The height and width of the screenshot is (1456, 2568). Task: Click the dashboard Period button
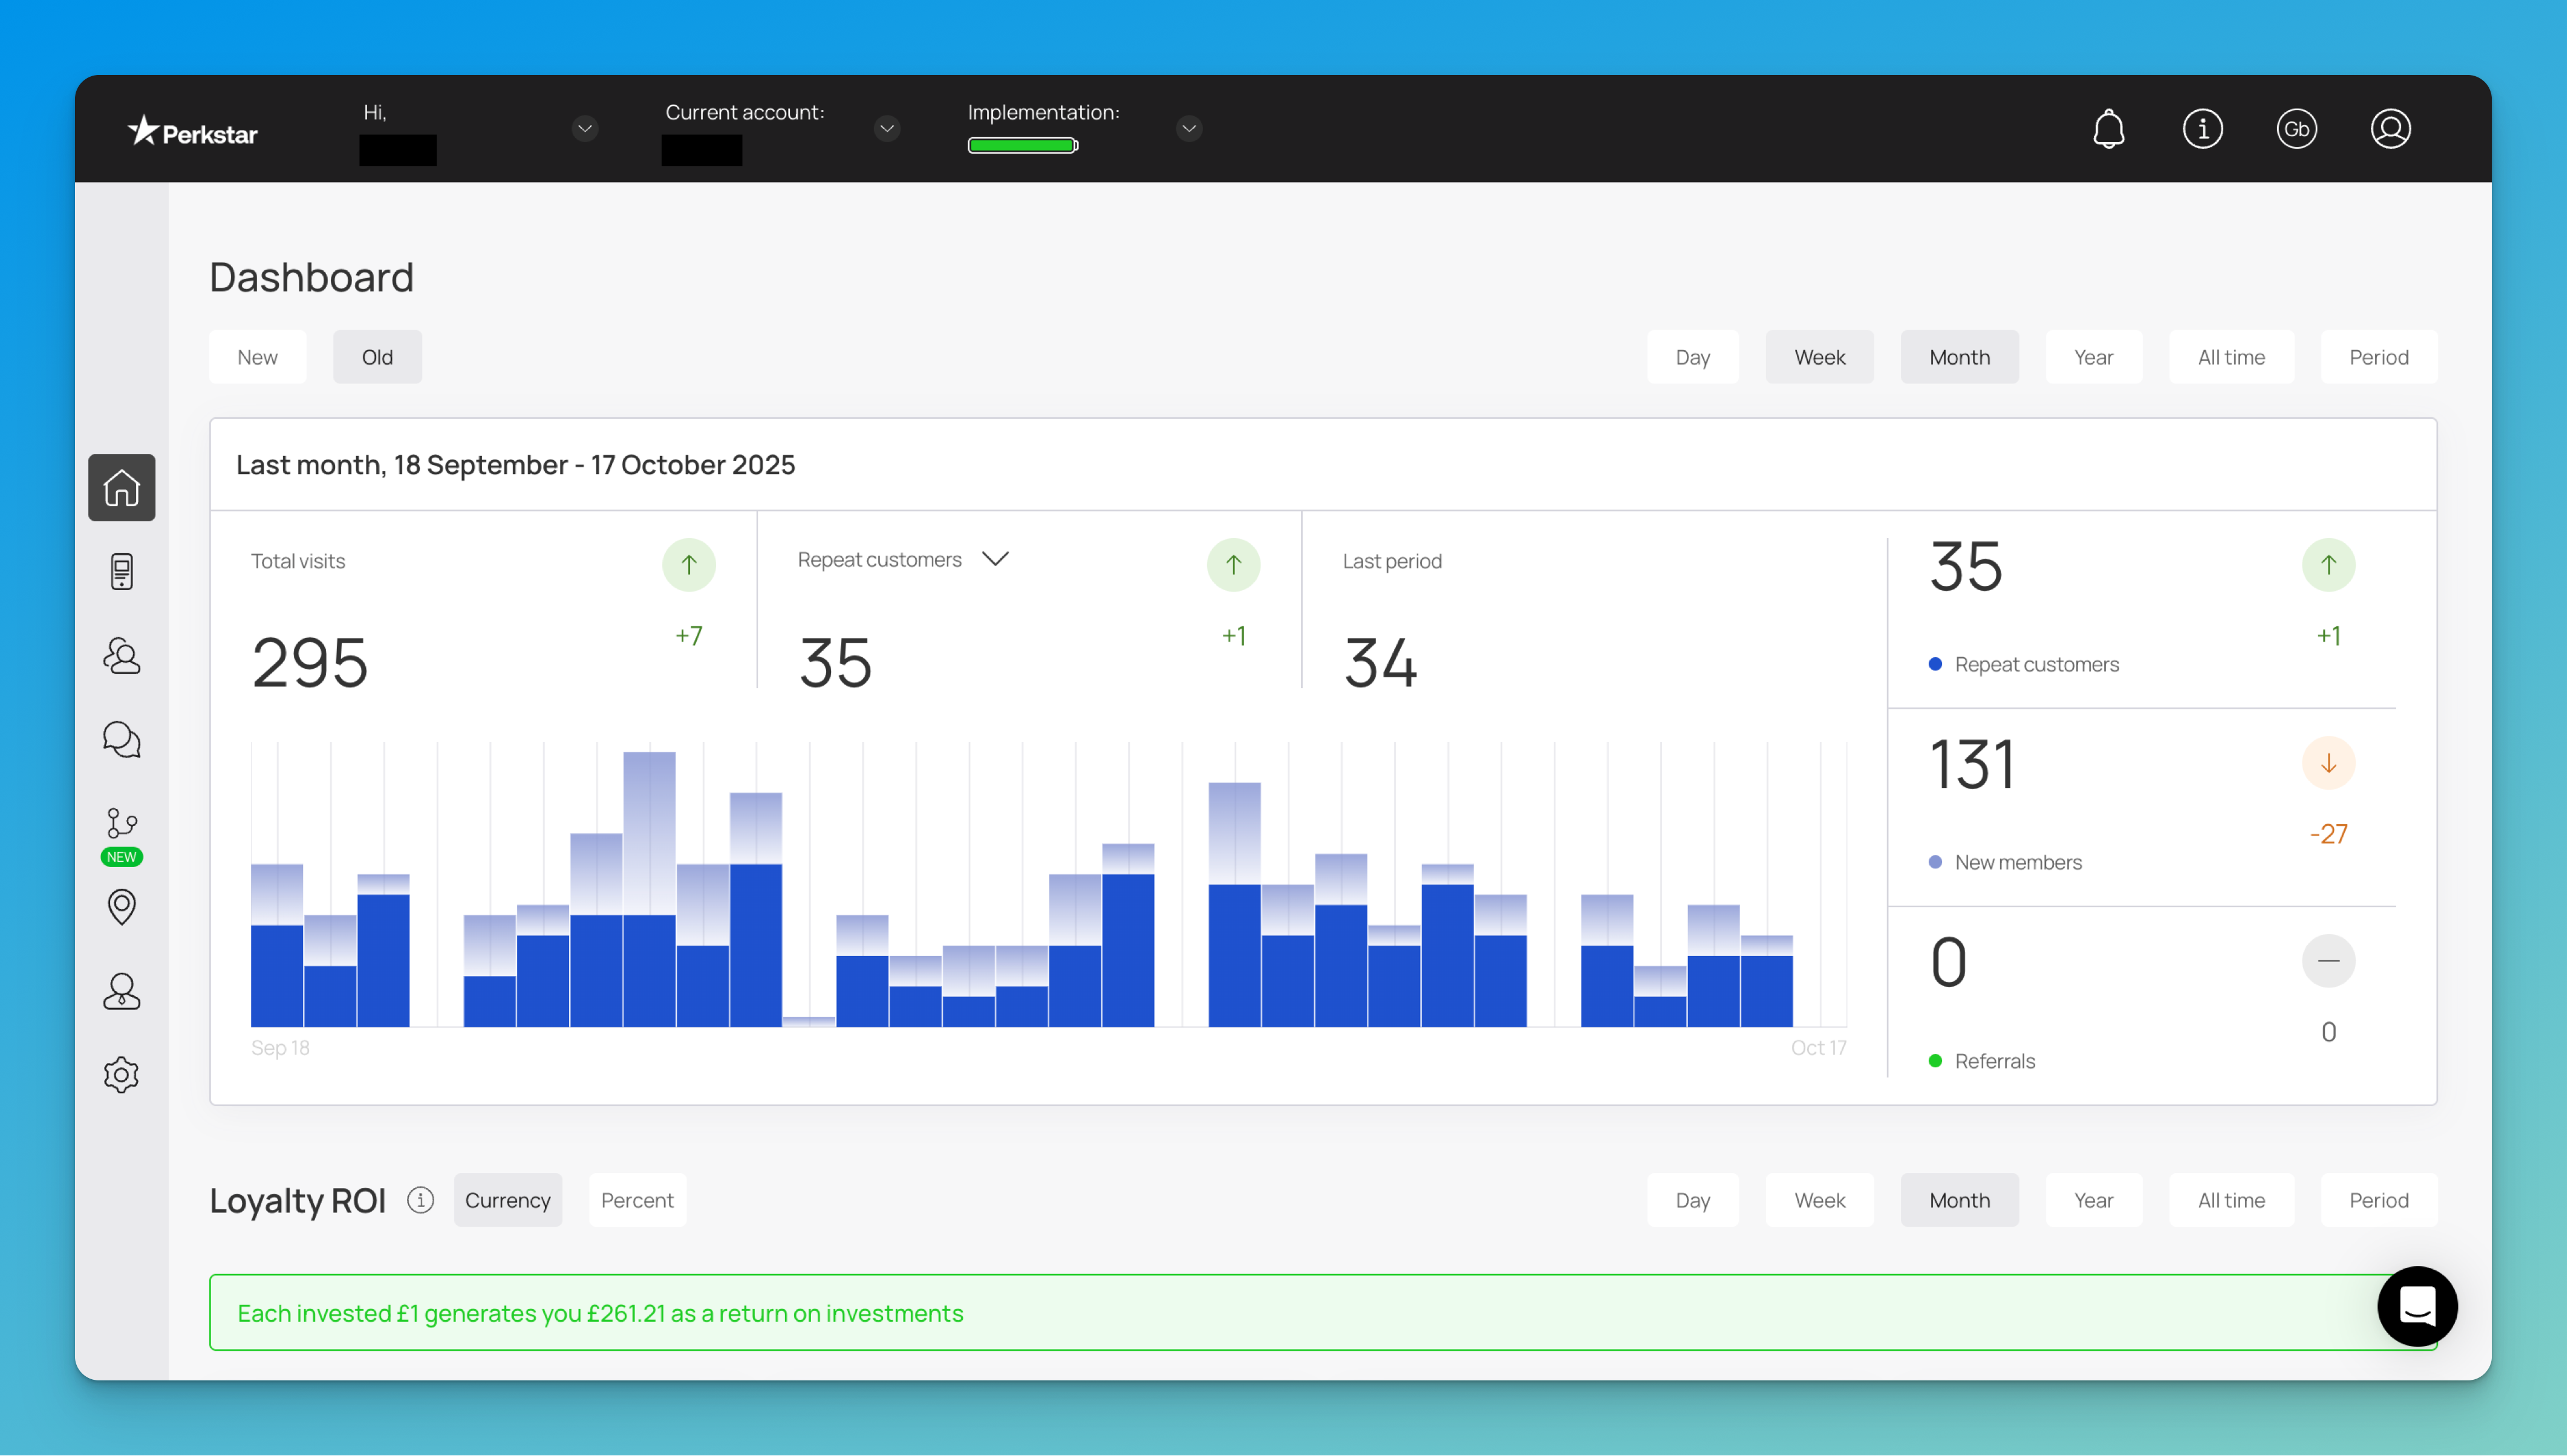[2378, 357]
